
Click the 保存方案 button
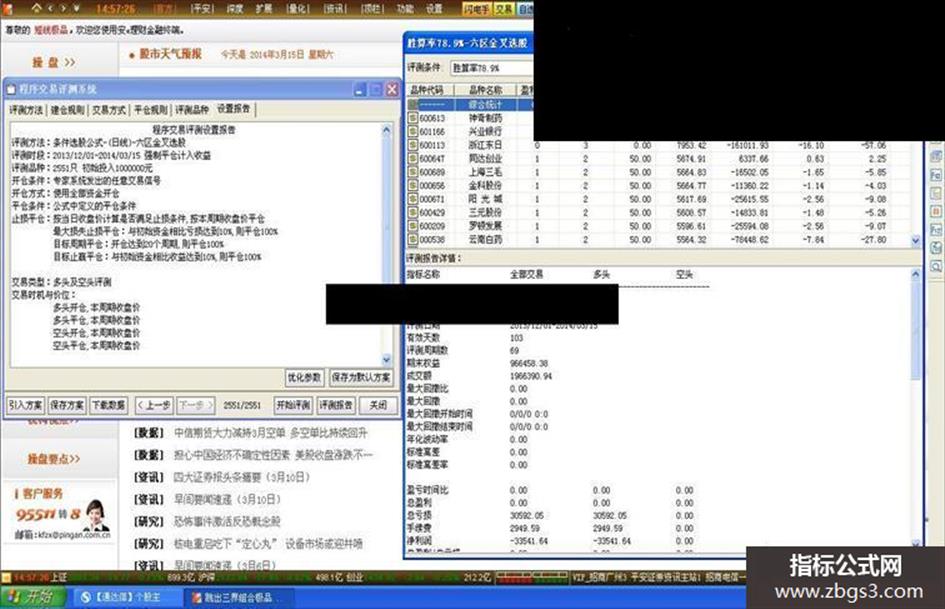tap(67, 405)
